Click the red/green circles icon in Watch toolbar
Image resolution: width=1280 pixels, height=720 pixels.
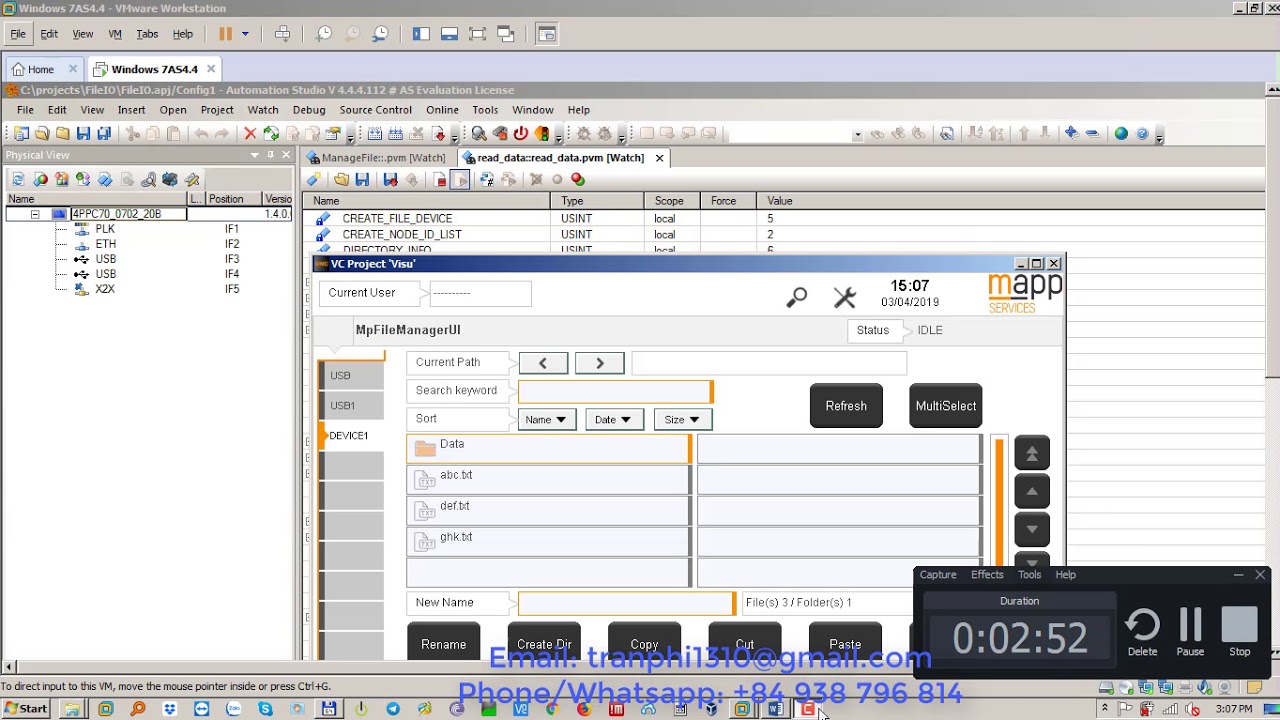pyautogui.click(x=577, y=179)
